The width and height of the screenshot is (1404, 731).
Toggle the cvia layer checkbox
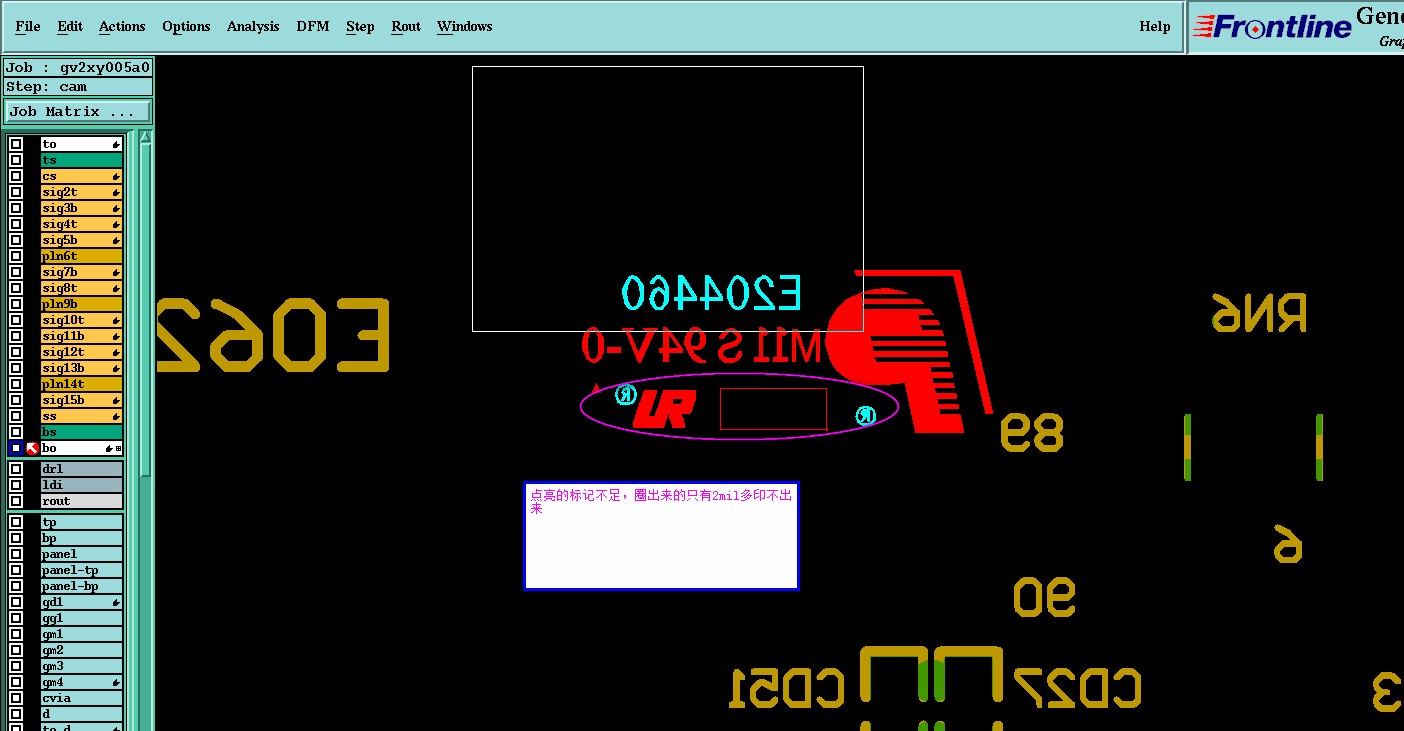16,698
